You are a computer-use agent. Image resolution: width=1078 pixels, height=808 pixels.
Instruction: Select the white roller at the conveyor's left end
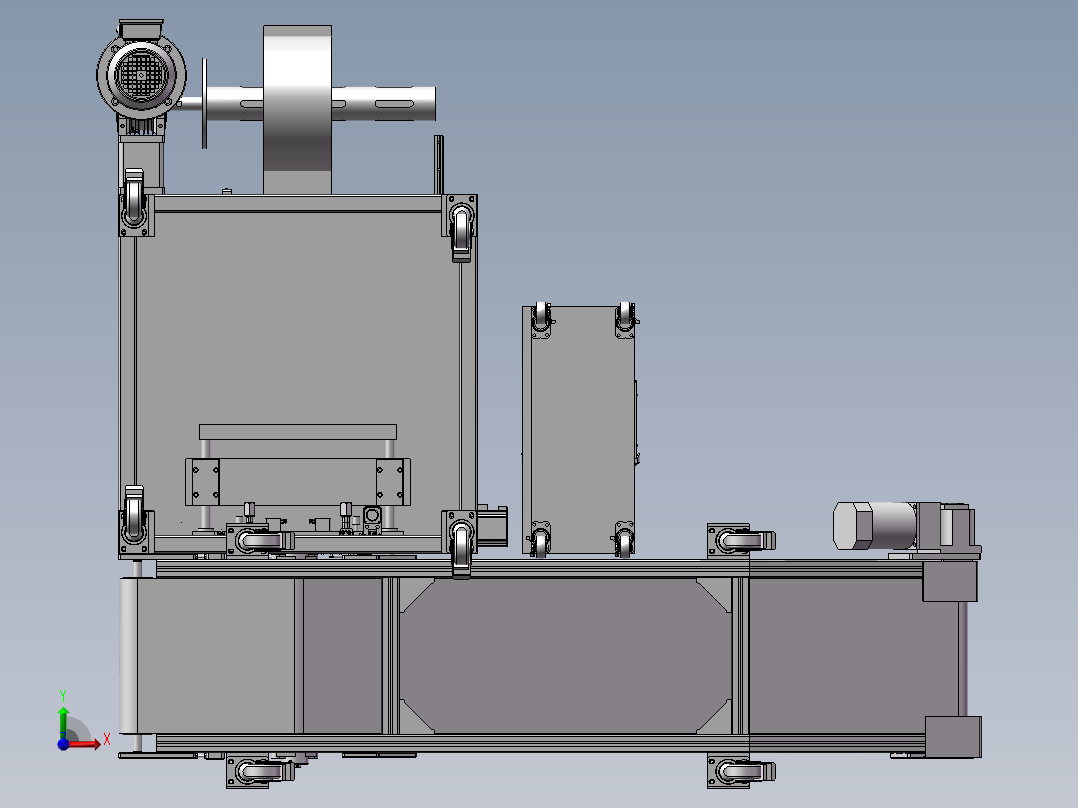tap(128, 656)
